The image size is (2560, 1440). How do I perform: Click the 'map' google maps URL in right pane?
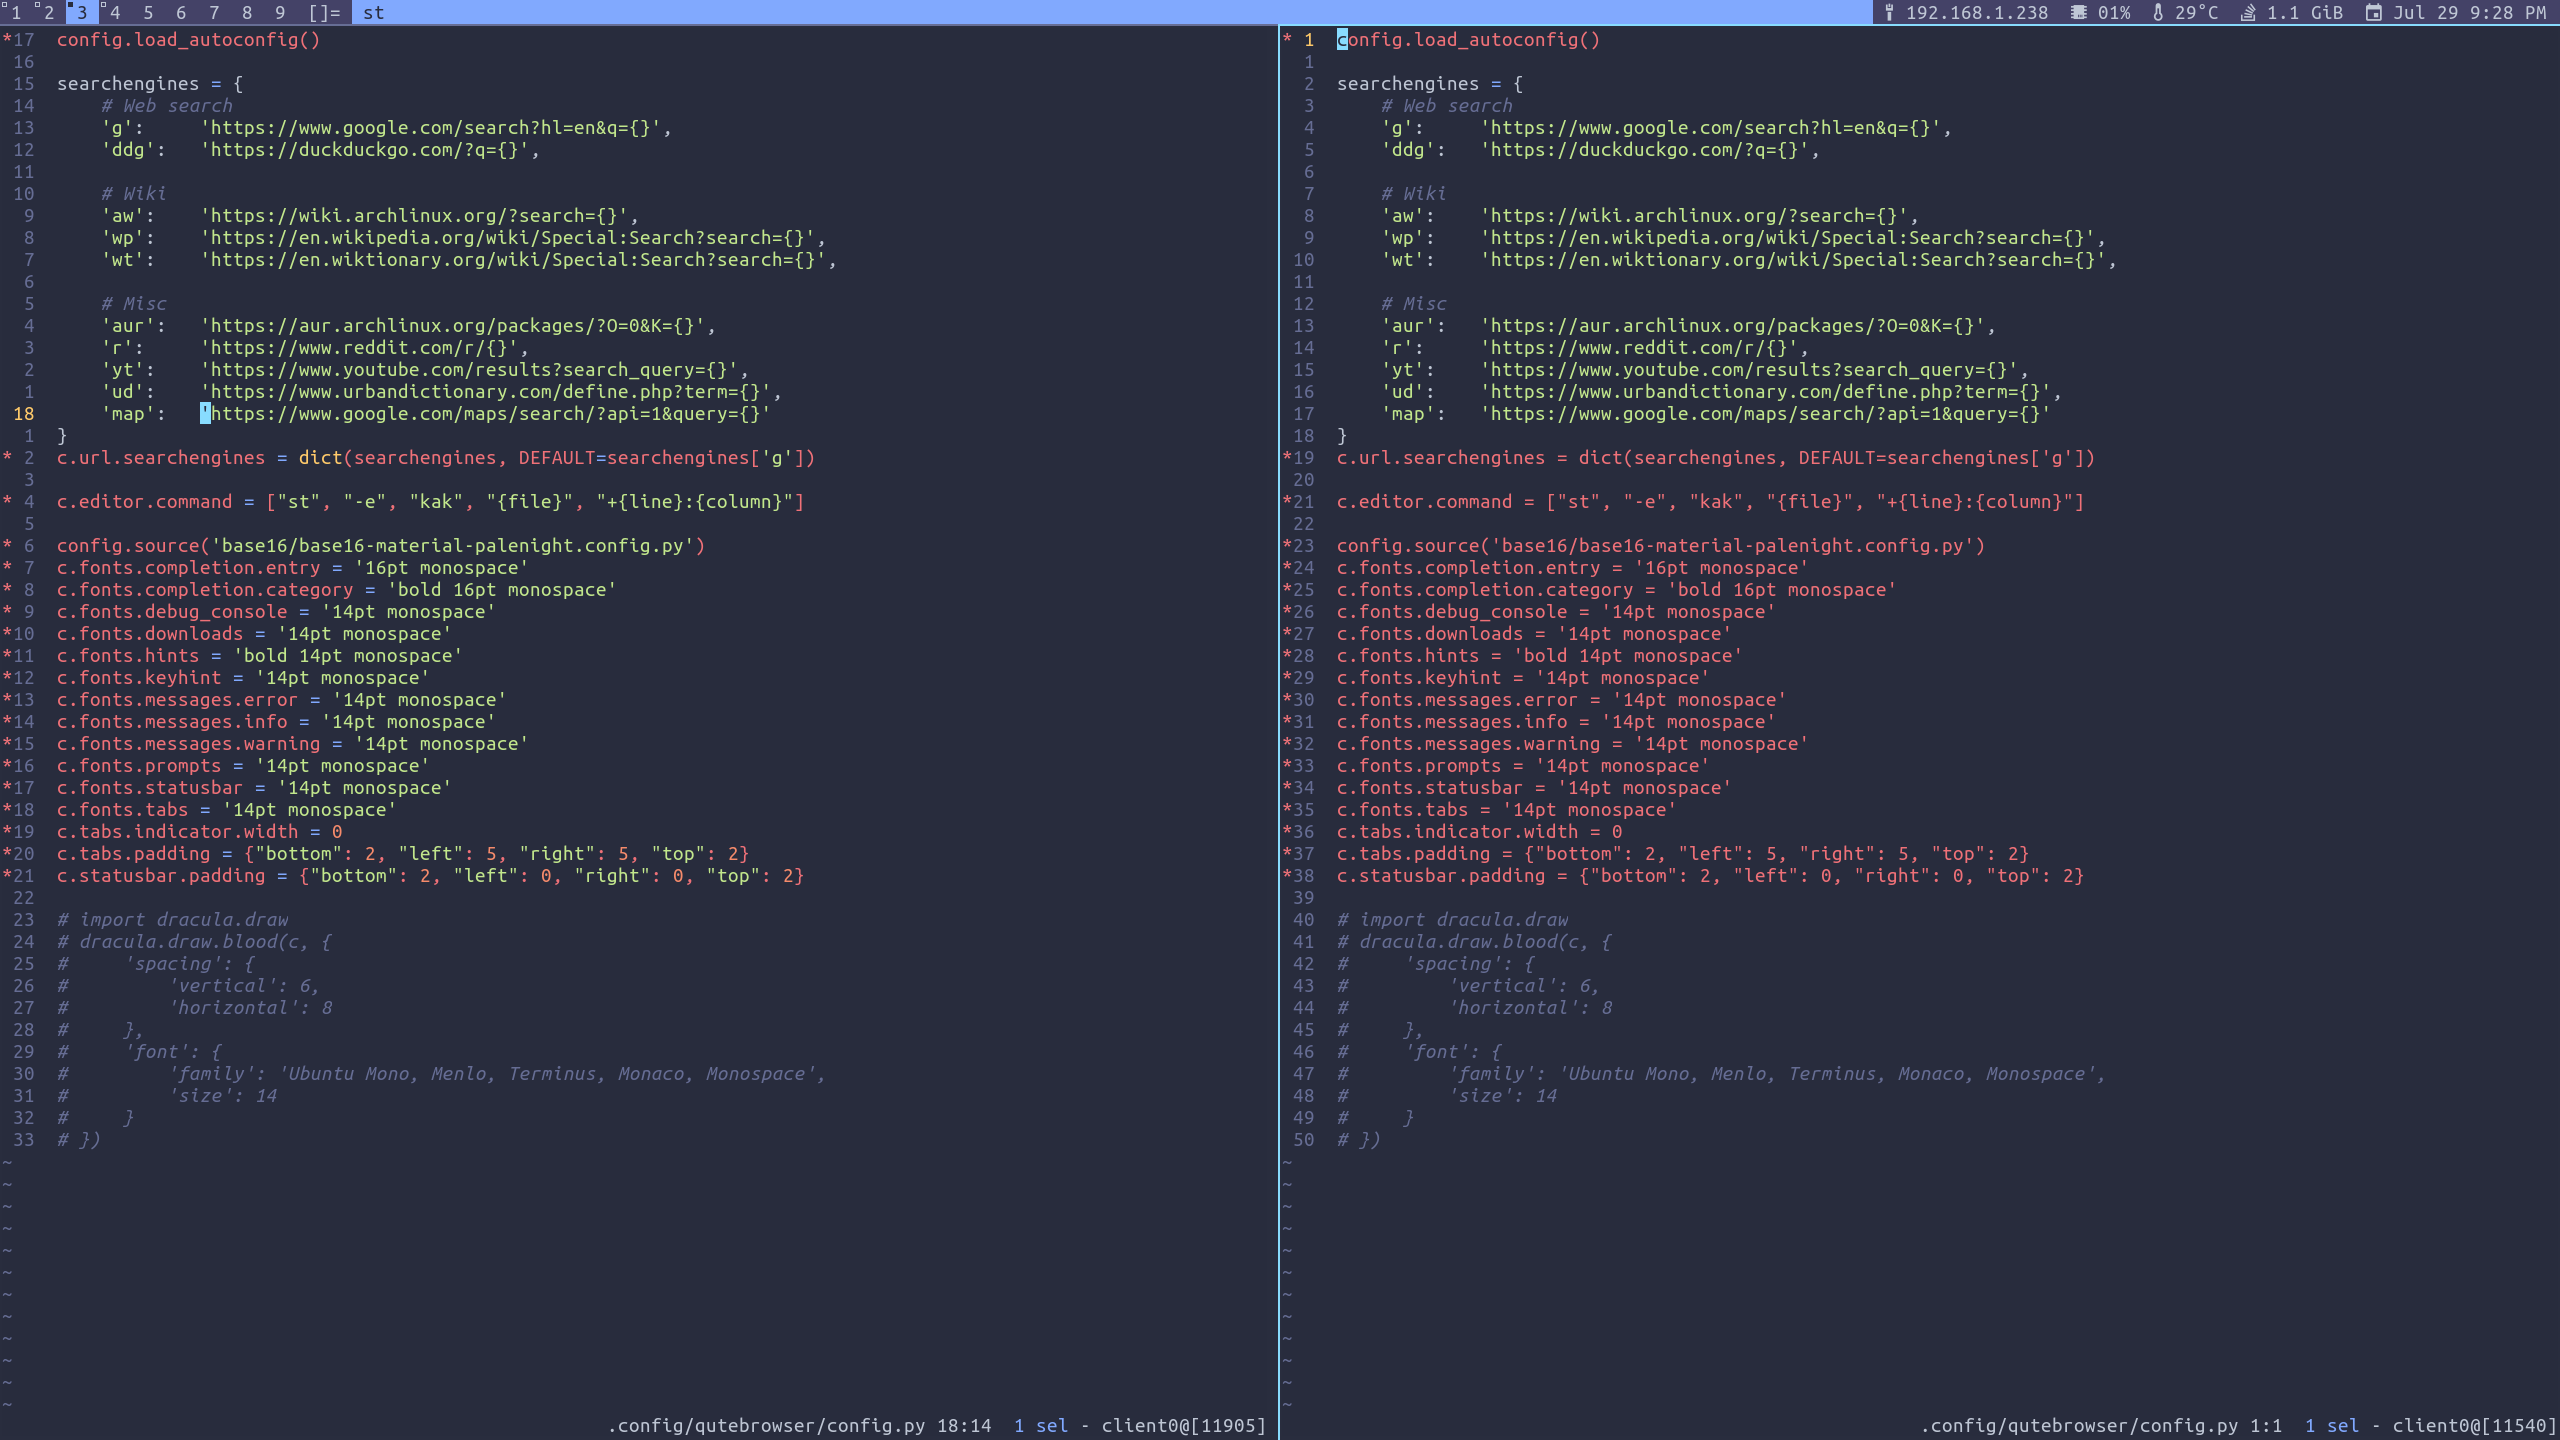(1765, 414)
